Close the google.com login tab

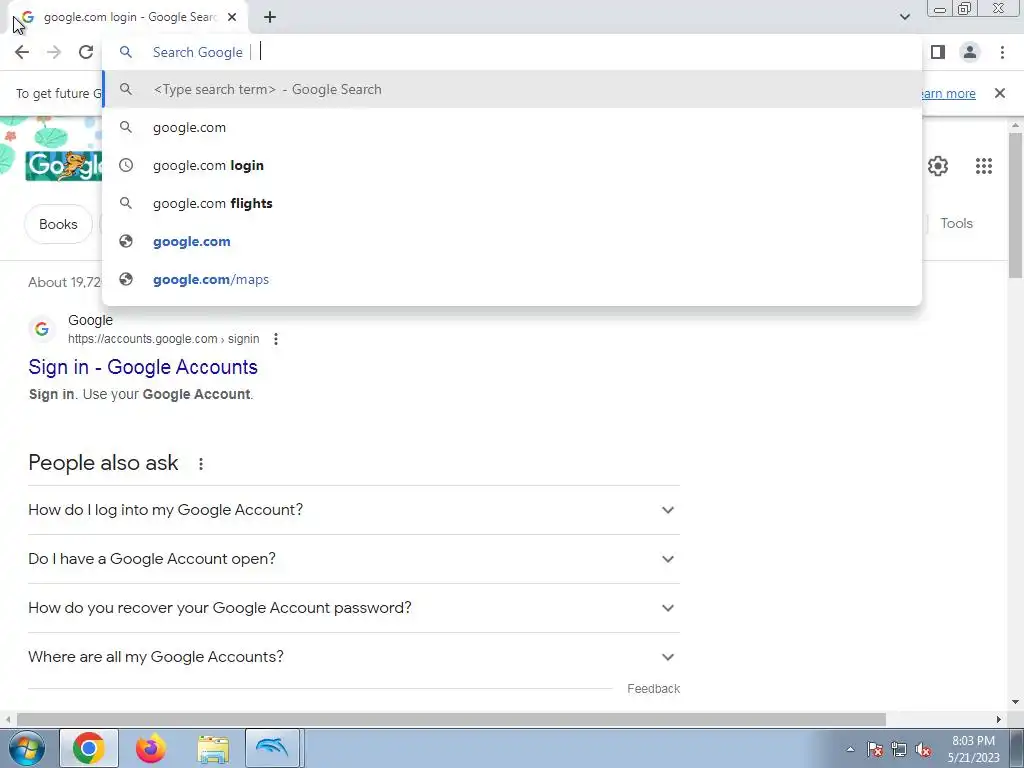coord(232,18)
